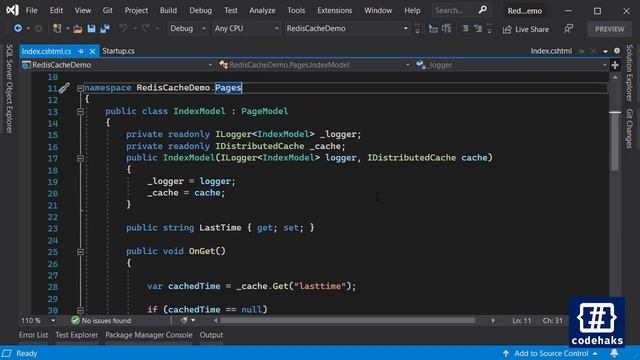Image resolution: width=640 pixels, height=360 pixels.
Task: Click the vertical scrollbar thumb in editor
Action: click(x=615, y=141)
